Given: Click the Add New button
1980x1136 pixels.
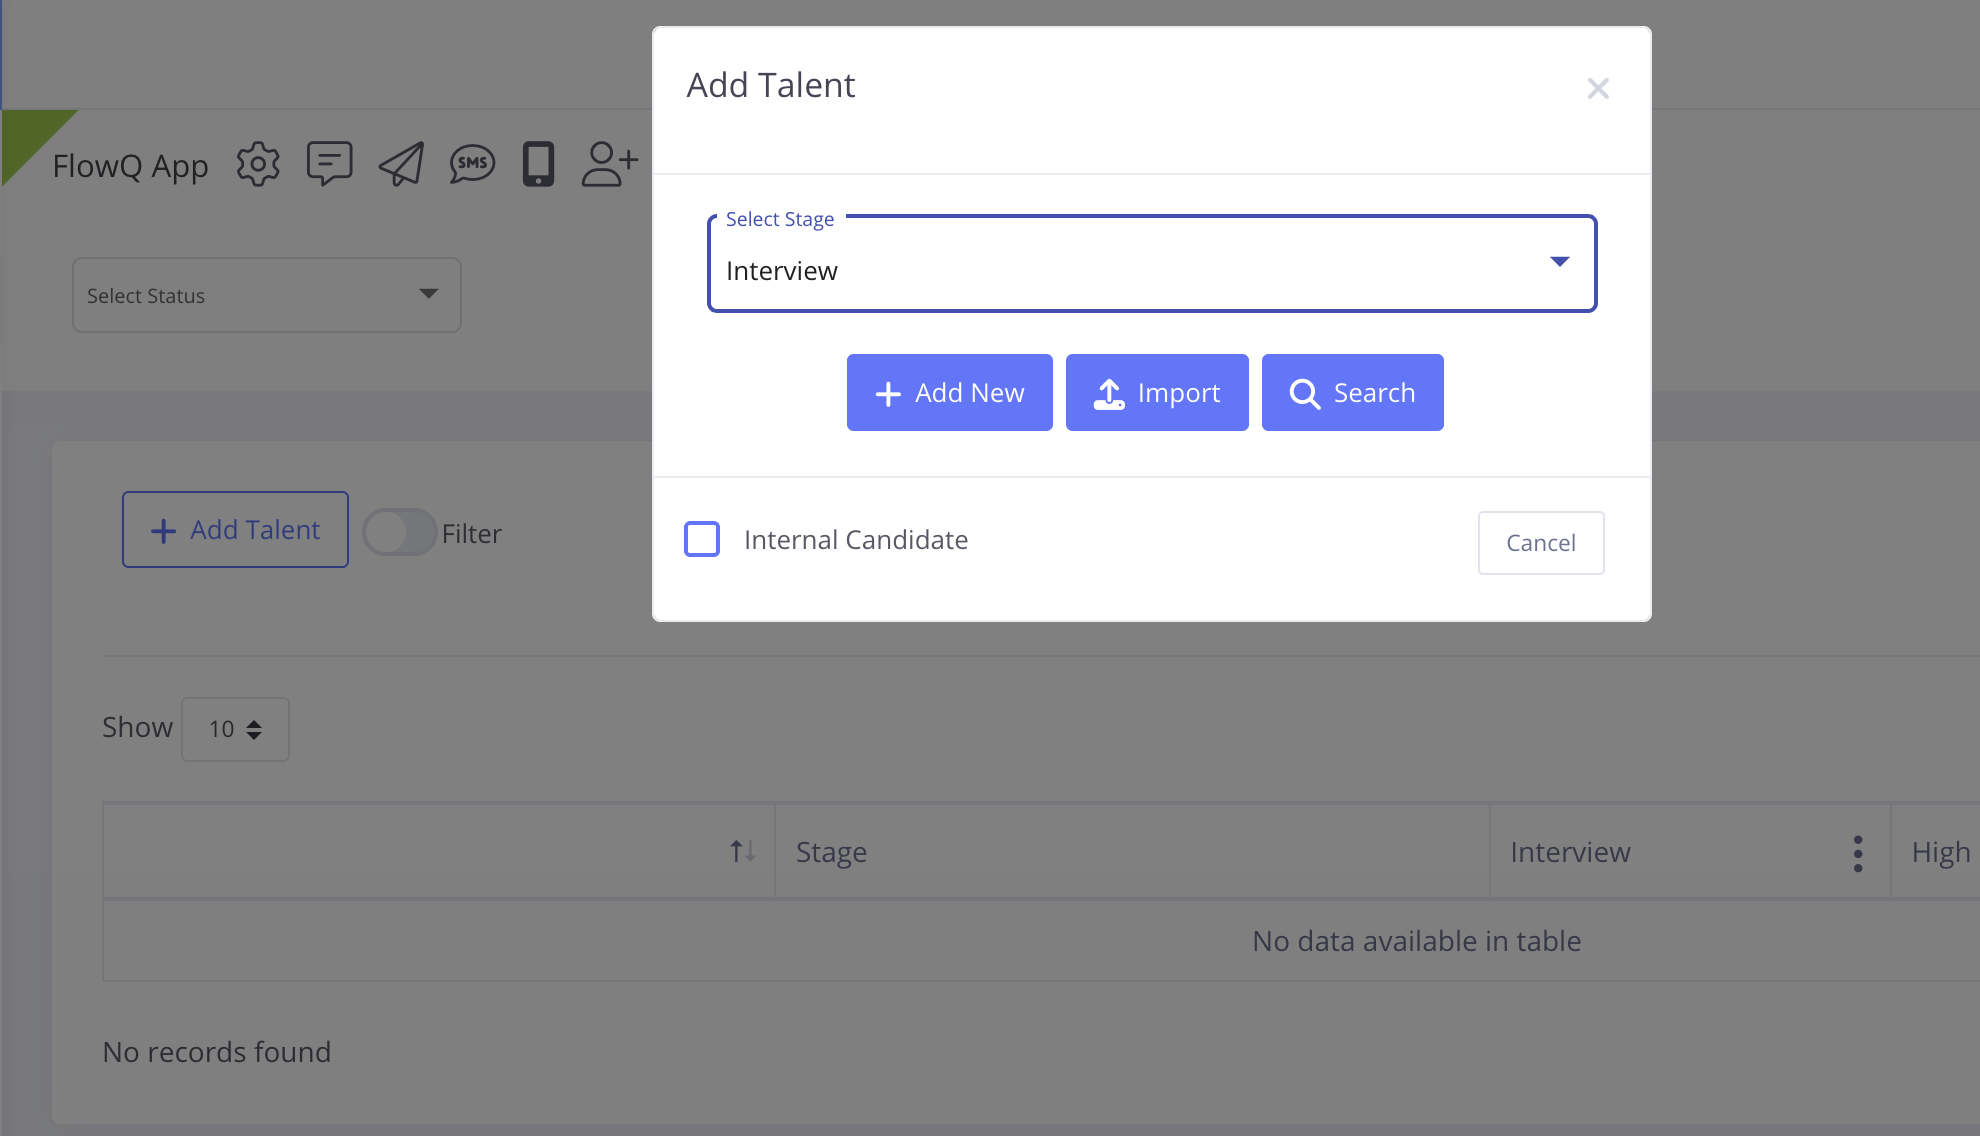Looking at the screenshot, I should (x=949, y=393).
